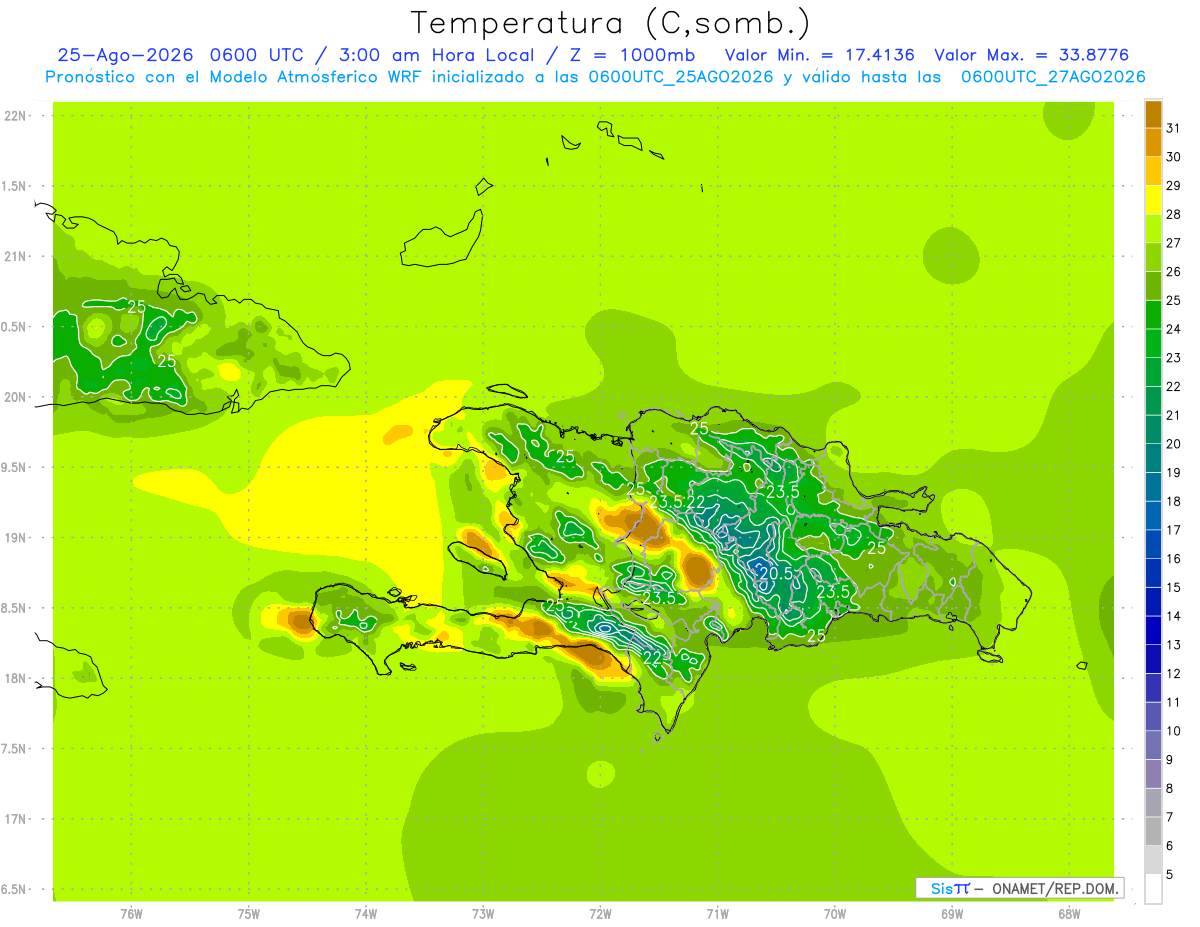
Task: Click the '69W' longitude axis label
Action: (x=952, y=914)
